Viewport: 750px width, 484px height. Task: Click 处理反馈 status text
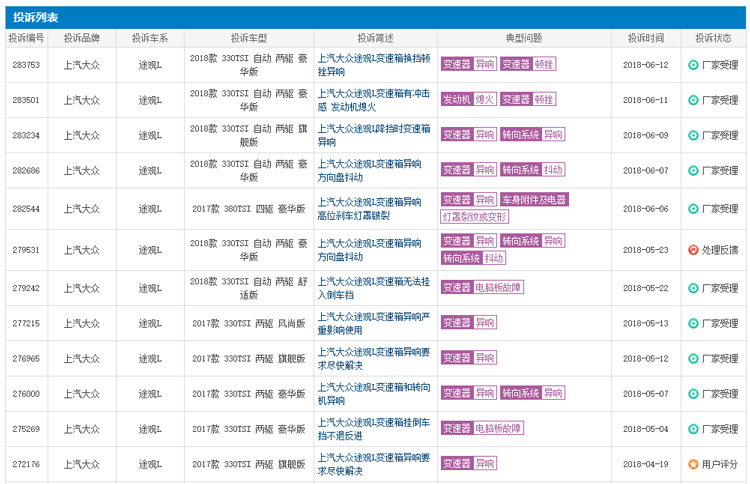(720, 250)
